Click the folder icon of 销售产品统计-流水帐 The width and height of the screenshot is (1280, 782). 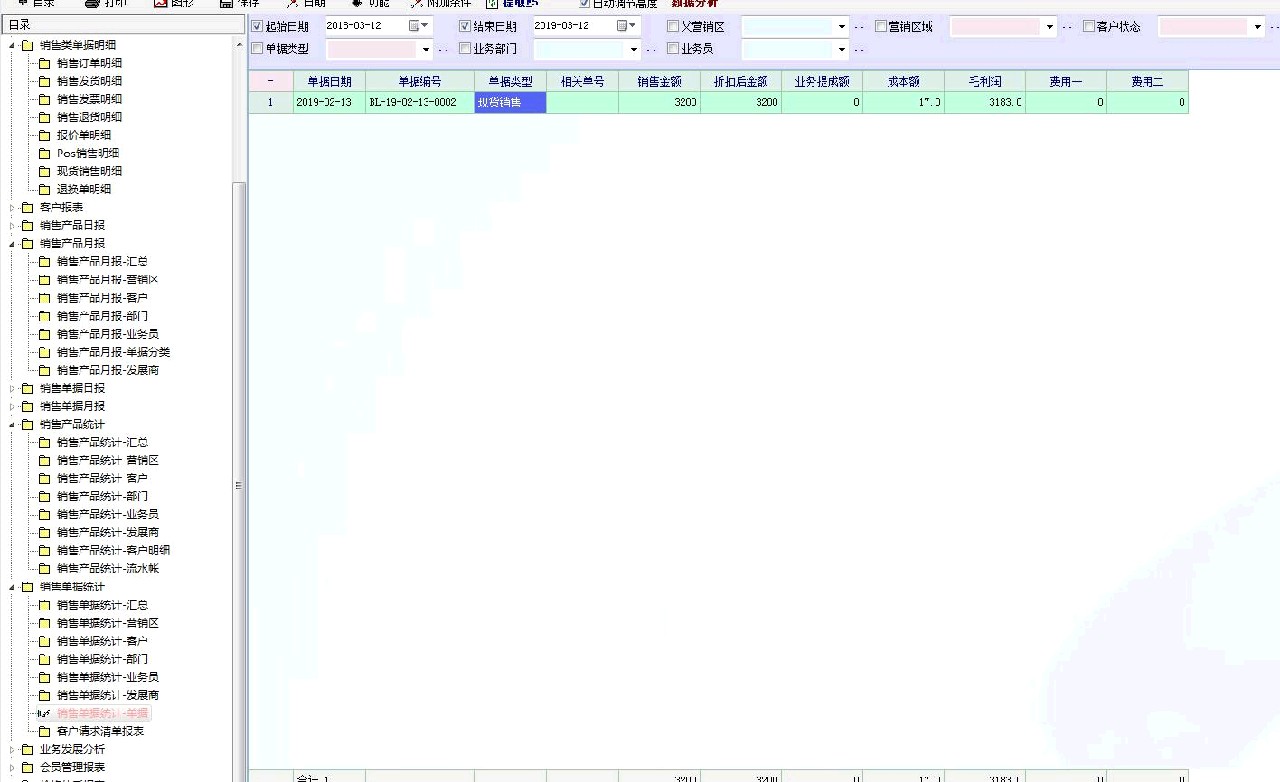point(44,568)
